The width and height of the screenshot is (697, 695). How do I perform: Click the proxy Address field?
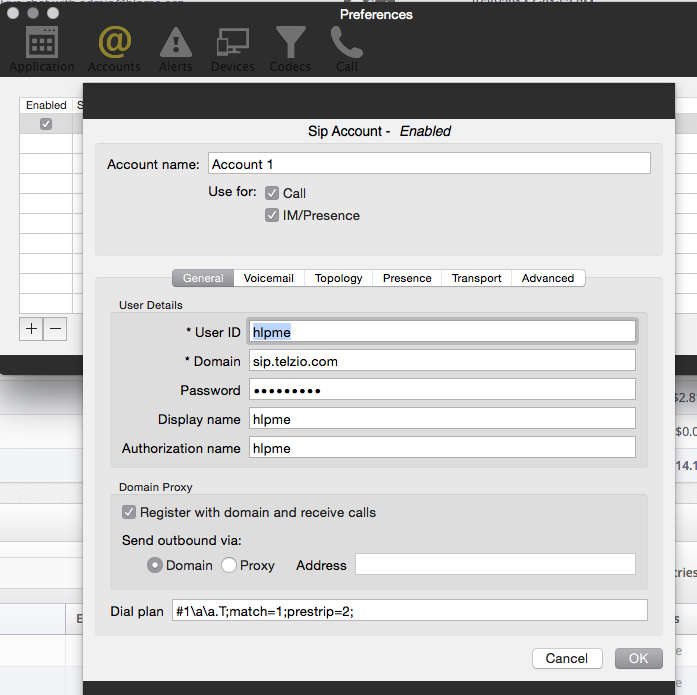[x=495, y=564]
